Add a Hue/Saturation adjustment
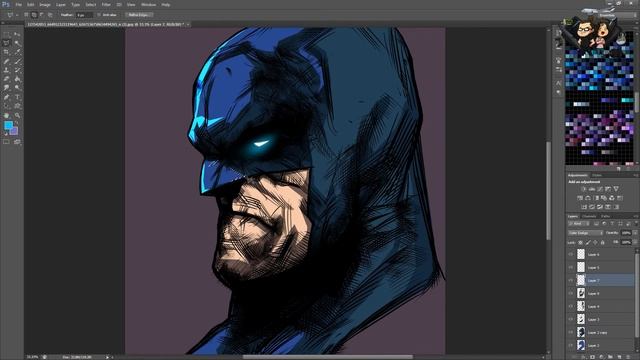 tap(580, 198)
